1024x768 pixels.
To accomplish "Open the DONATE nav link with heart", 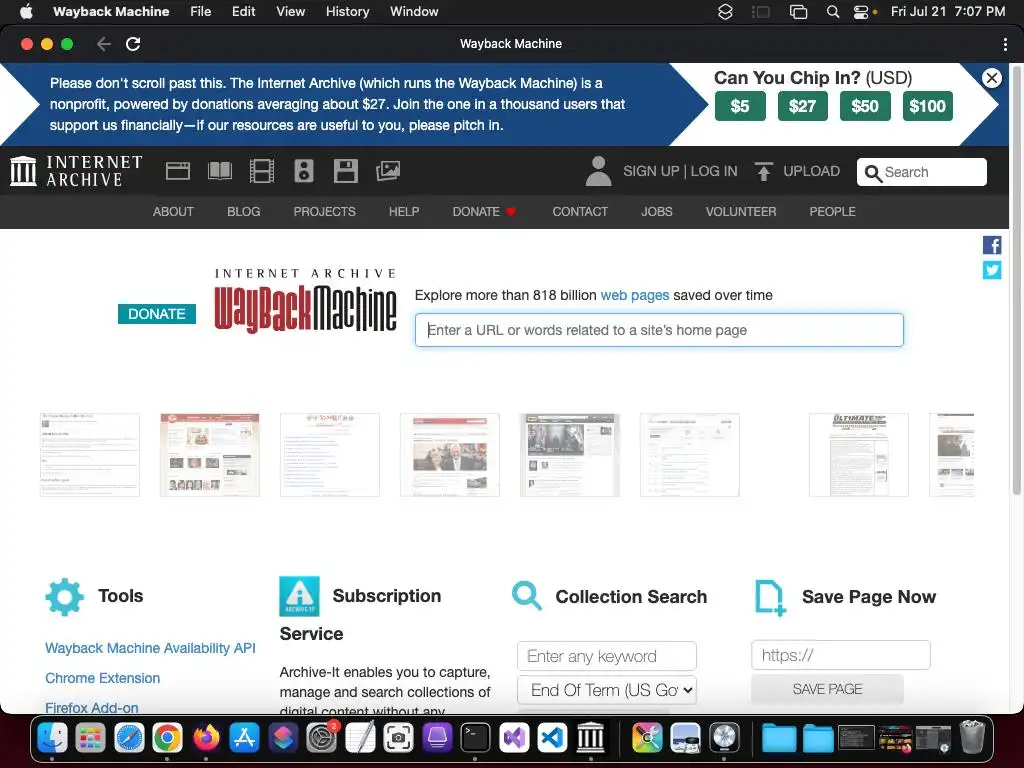I will (484, 212).
